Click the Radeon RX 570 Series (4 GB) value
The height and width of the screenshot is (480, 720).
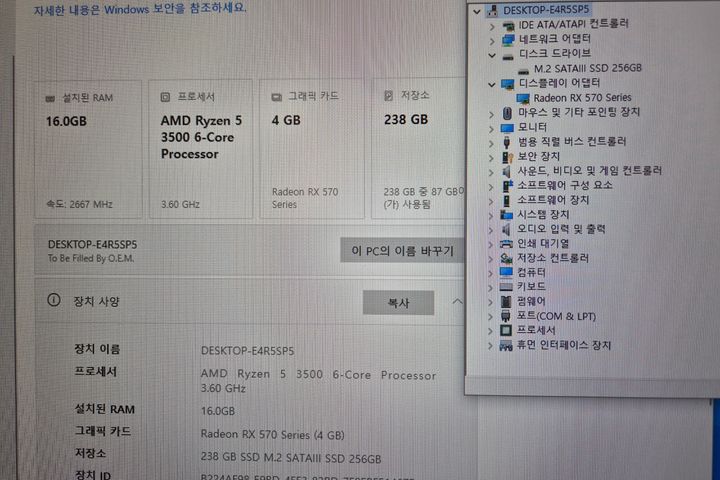[x=272, y=435]
